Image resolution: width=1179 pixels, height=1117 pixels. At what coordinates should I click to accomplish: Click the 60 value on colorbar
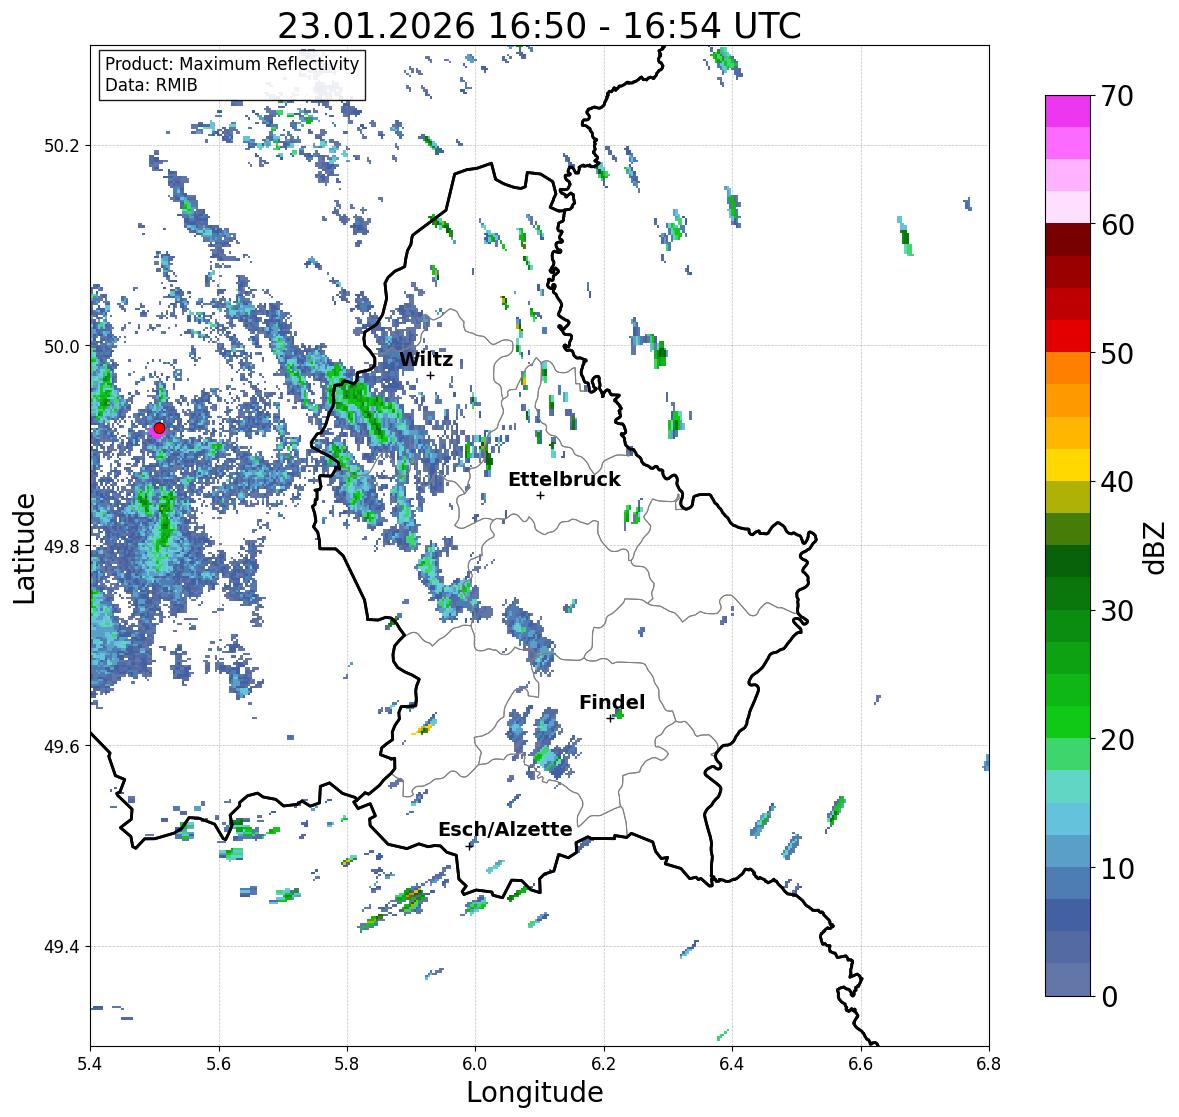[1117, 225]
